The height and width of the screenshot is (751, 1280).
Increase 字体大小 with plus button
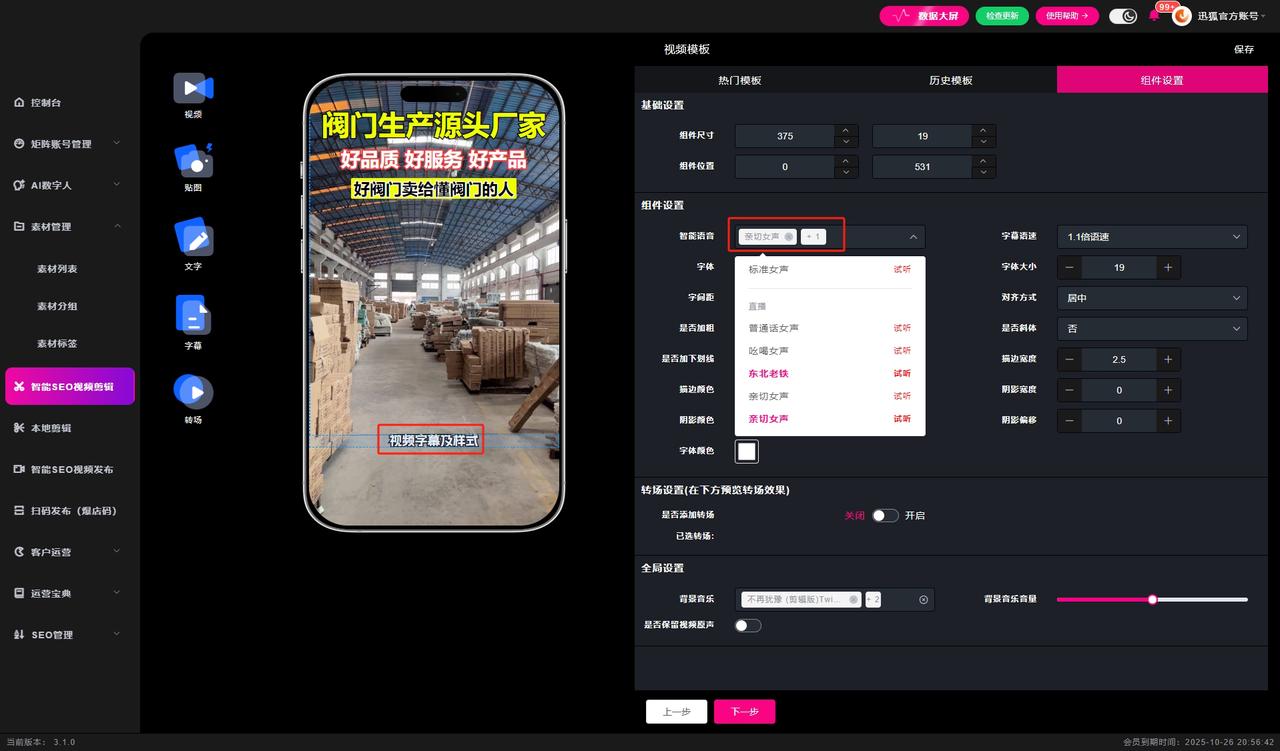coord(1167,267)
